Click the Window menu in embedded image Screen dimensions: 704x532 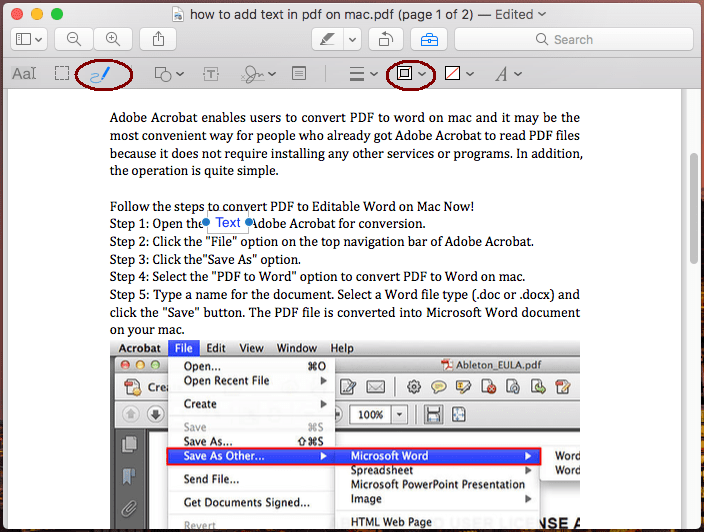tap(297, 348)
